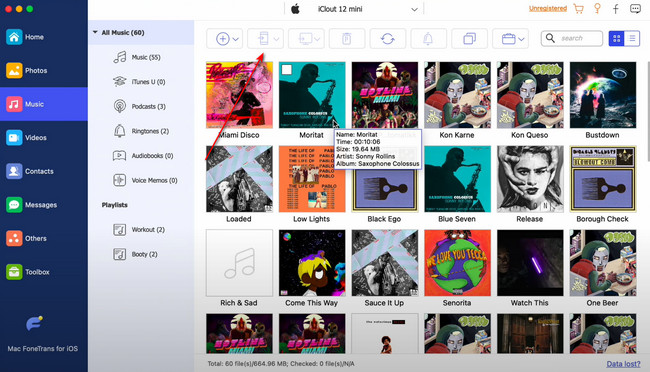Click the vertical scrollbar on the right
Viewport: 650px width, 372px height.
(648, 110)
